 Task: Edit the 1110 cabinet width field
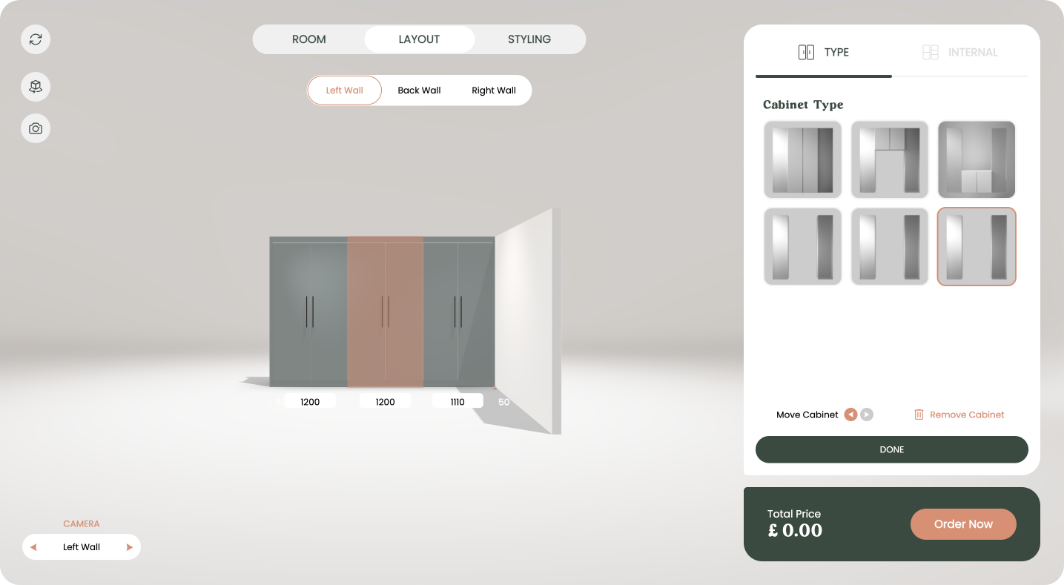[457, 402]
